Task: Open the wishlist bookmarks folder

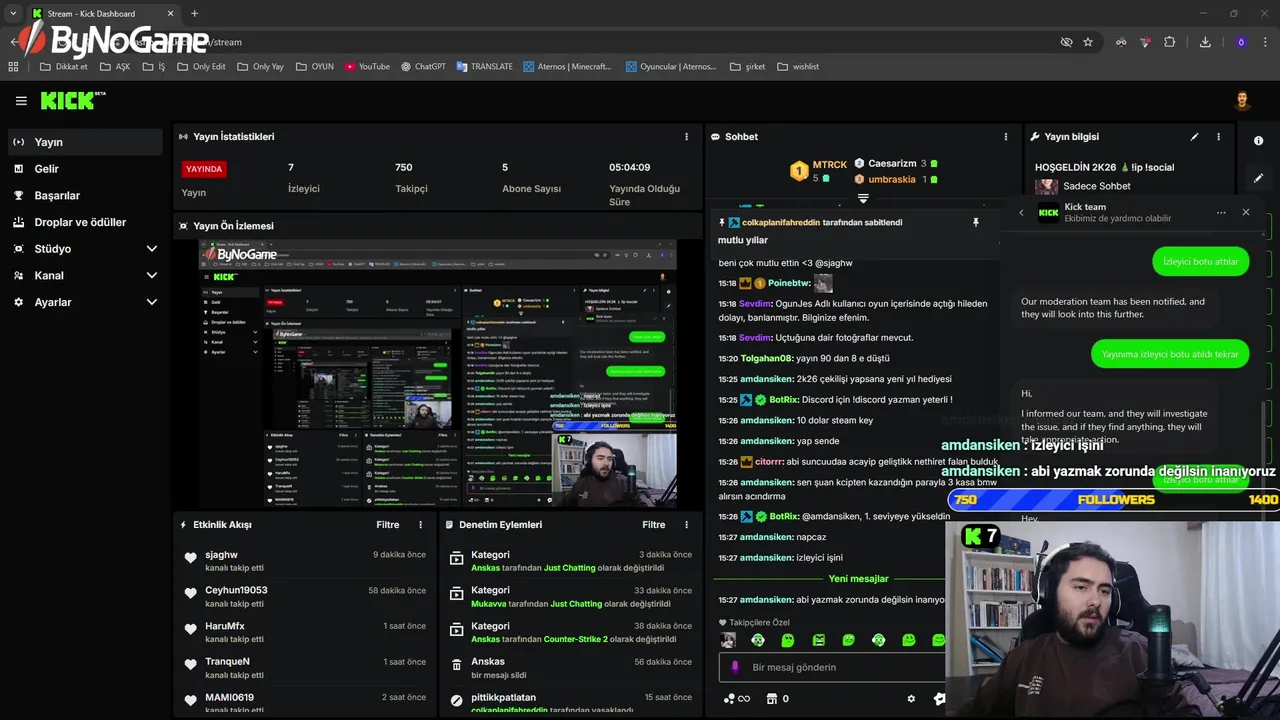Action: coord(797,67)
